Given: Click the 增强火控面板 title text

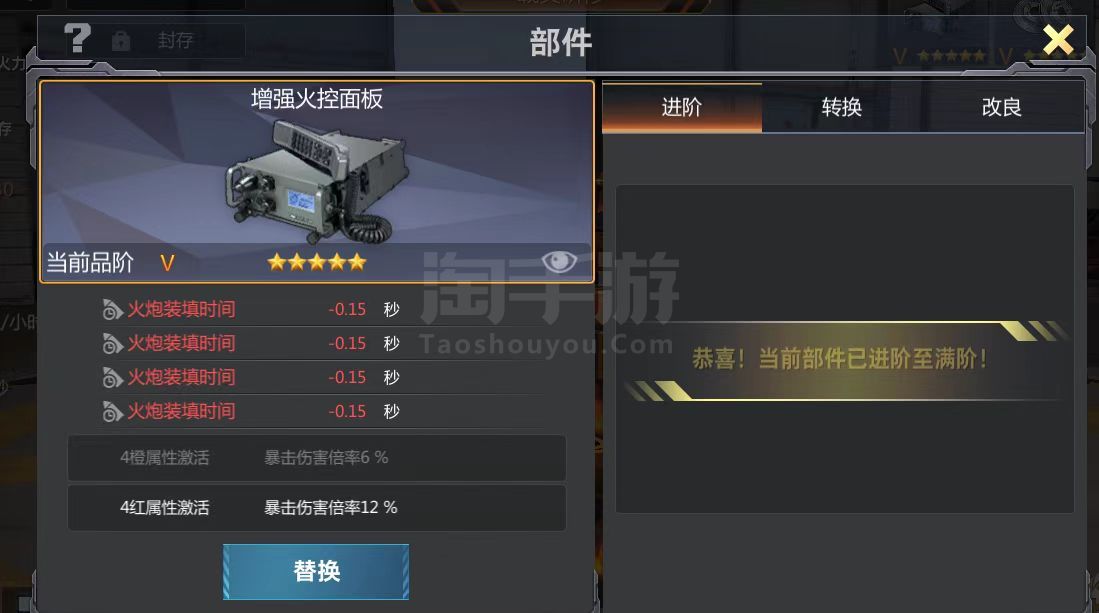Looking at the screenshot, I should [x=317, y=99].
